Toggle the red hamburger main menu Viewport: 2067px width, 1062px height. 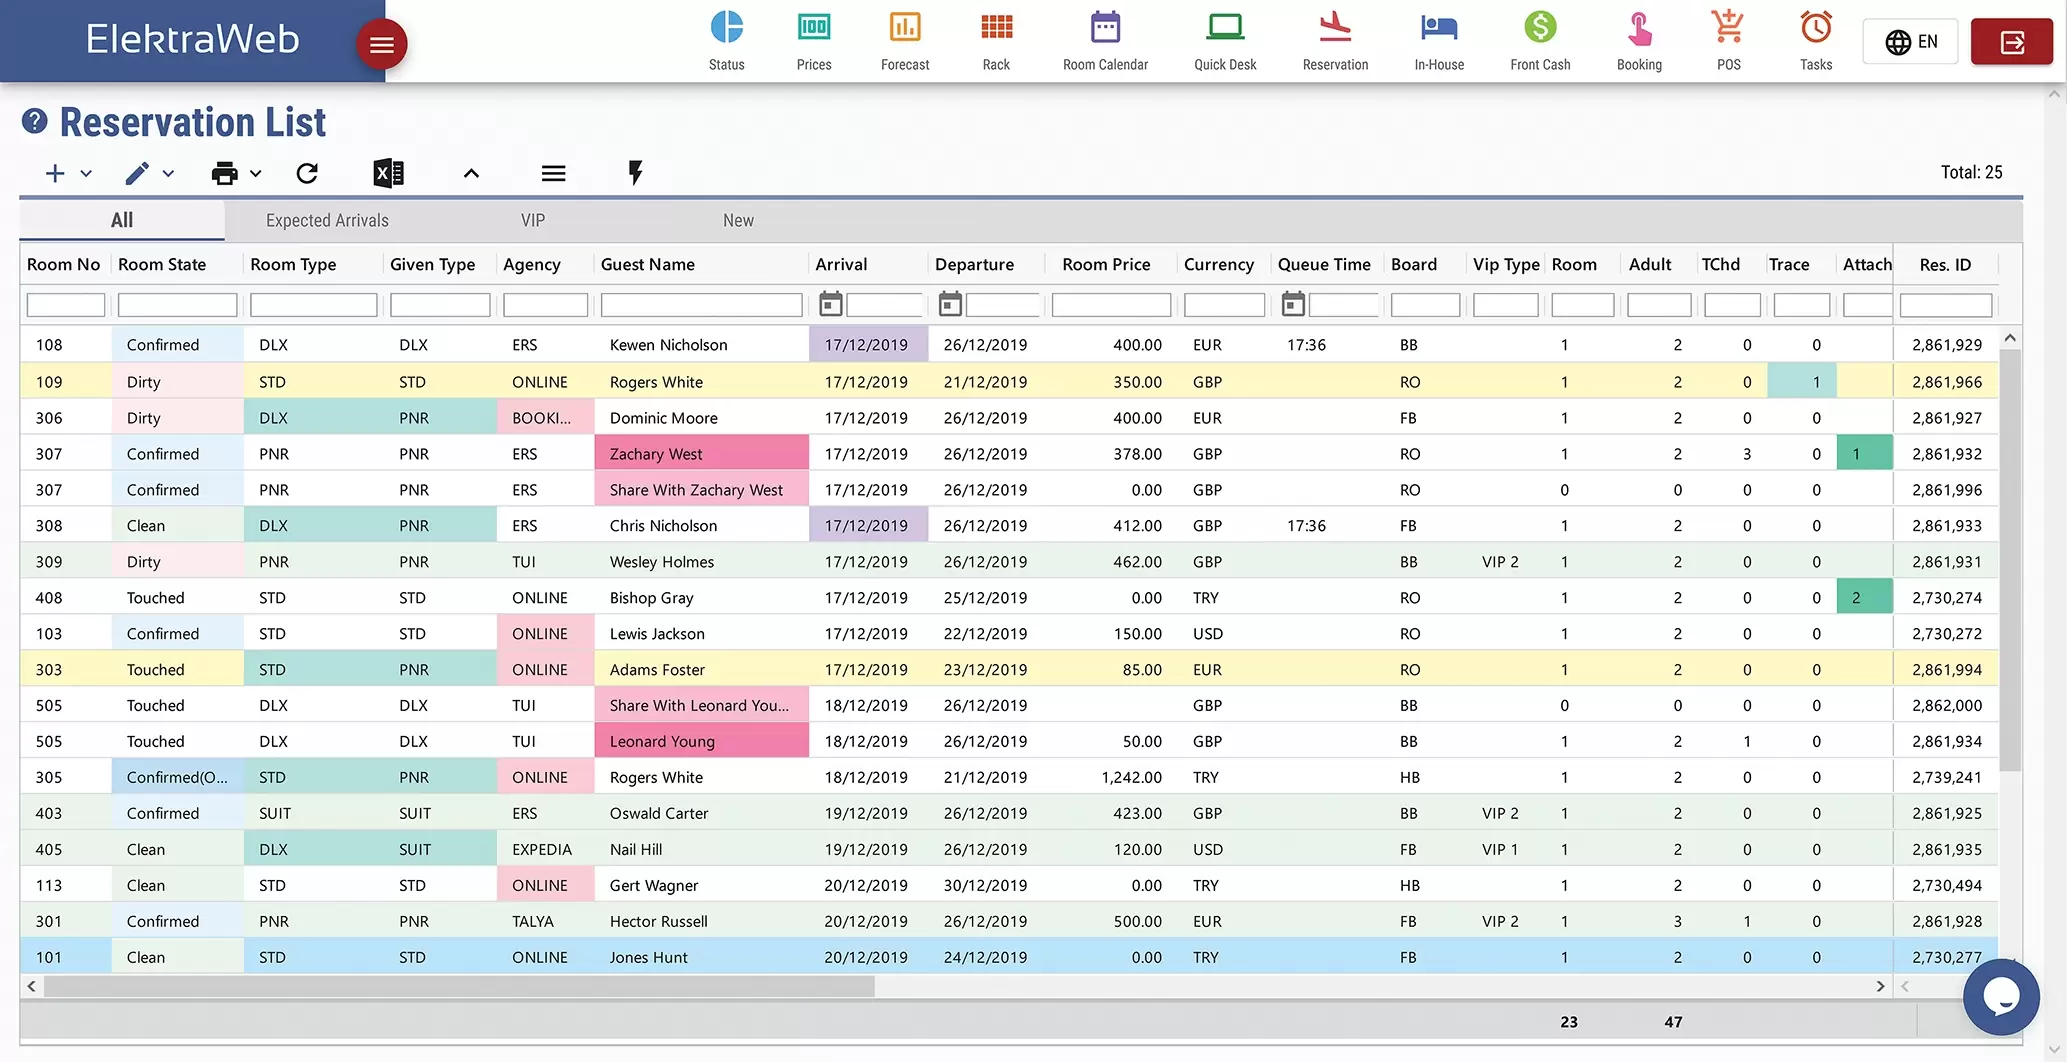(x=381, y=44)
